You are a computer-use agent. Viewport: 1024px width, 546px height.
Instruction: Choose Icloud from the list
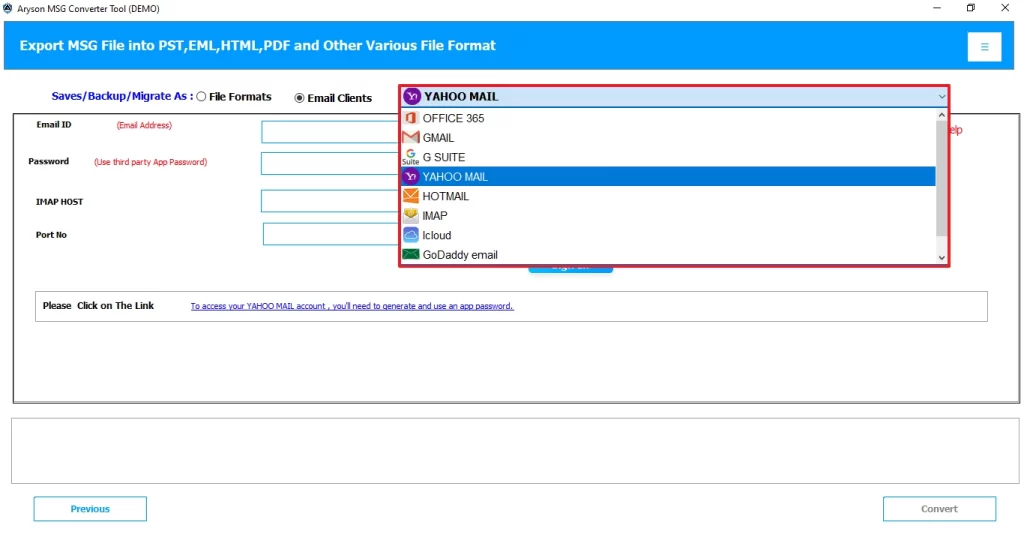pyautogui.click(x=668, y=235)
